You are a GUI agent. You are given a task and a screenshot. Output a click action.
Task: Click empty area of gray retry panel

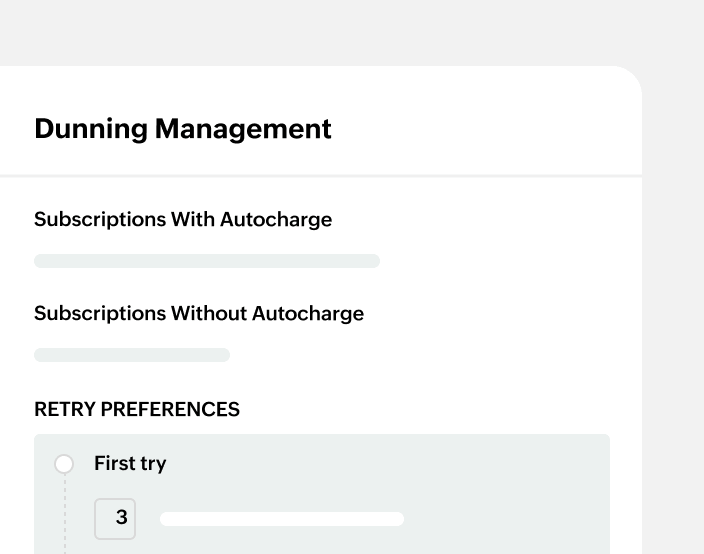coord(450,470)
